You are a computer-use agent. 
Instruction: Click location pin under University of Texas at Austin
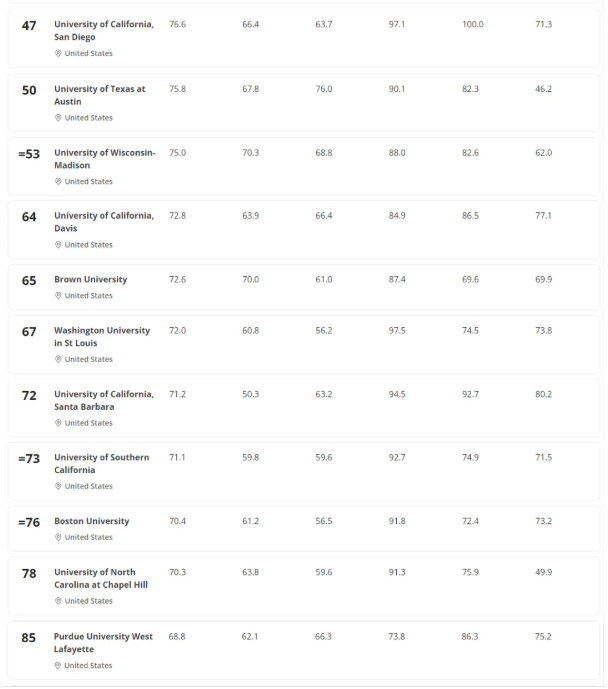point(58,118)
